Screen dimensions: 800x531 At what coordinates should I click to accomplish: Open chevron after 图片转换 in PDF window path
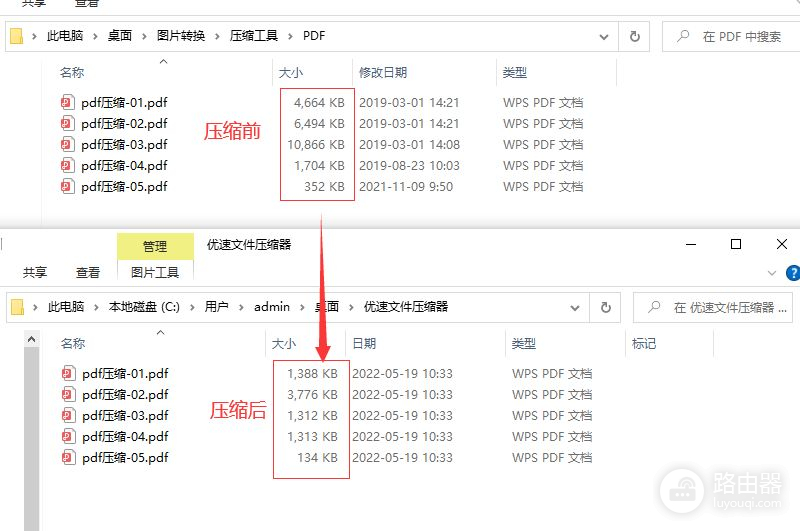[217, 36]
